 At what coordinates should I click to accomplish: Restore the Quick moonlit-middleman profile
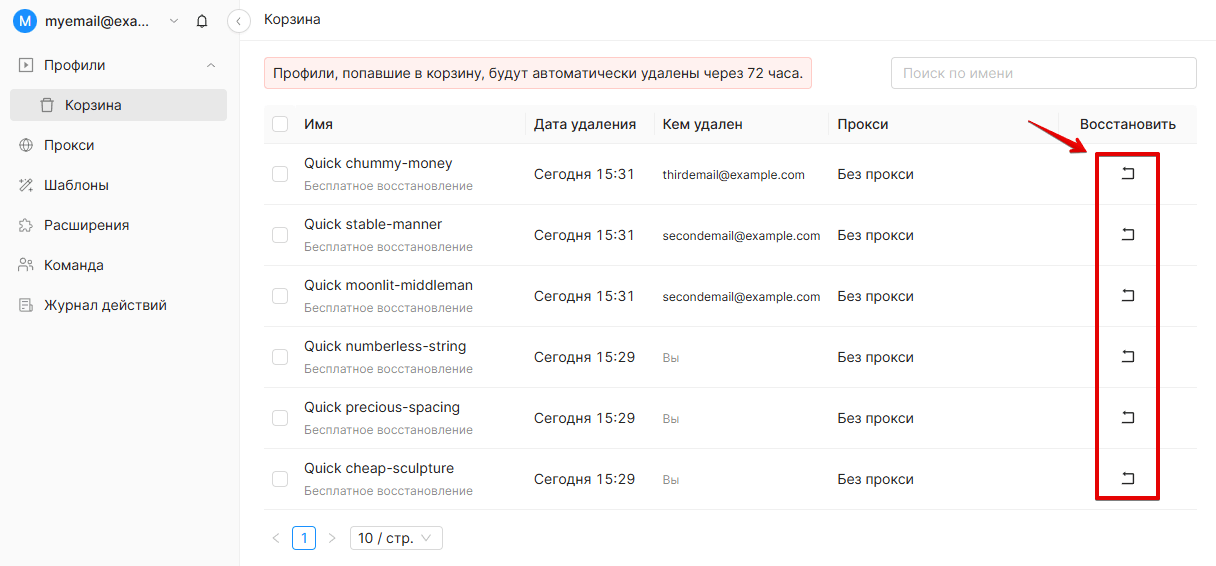point(1127,296)
